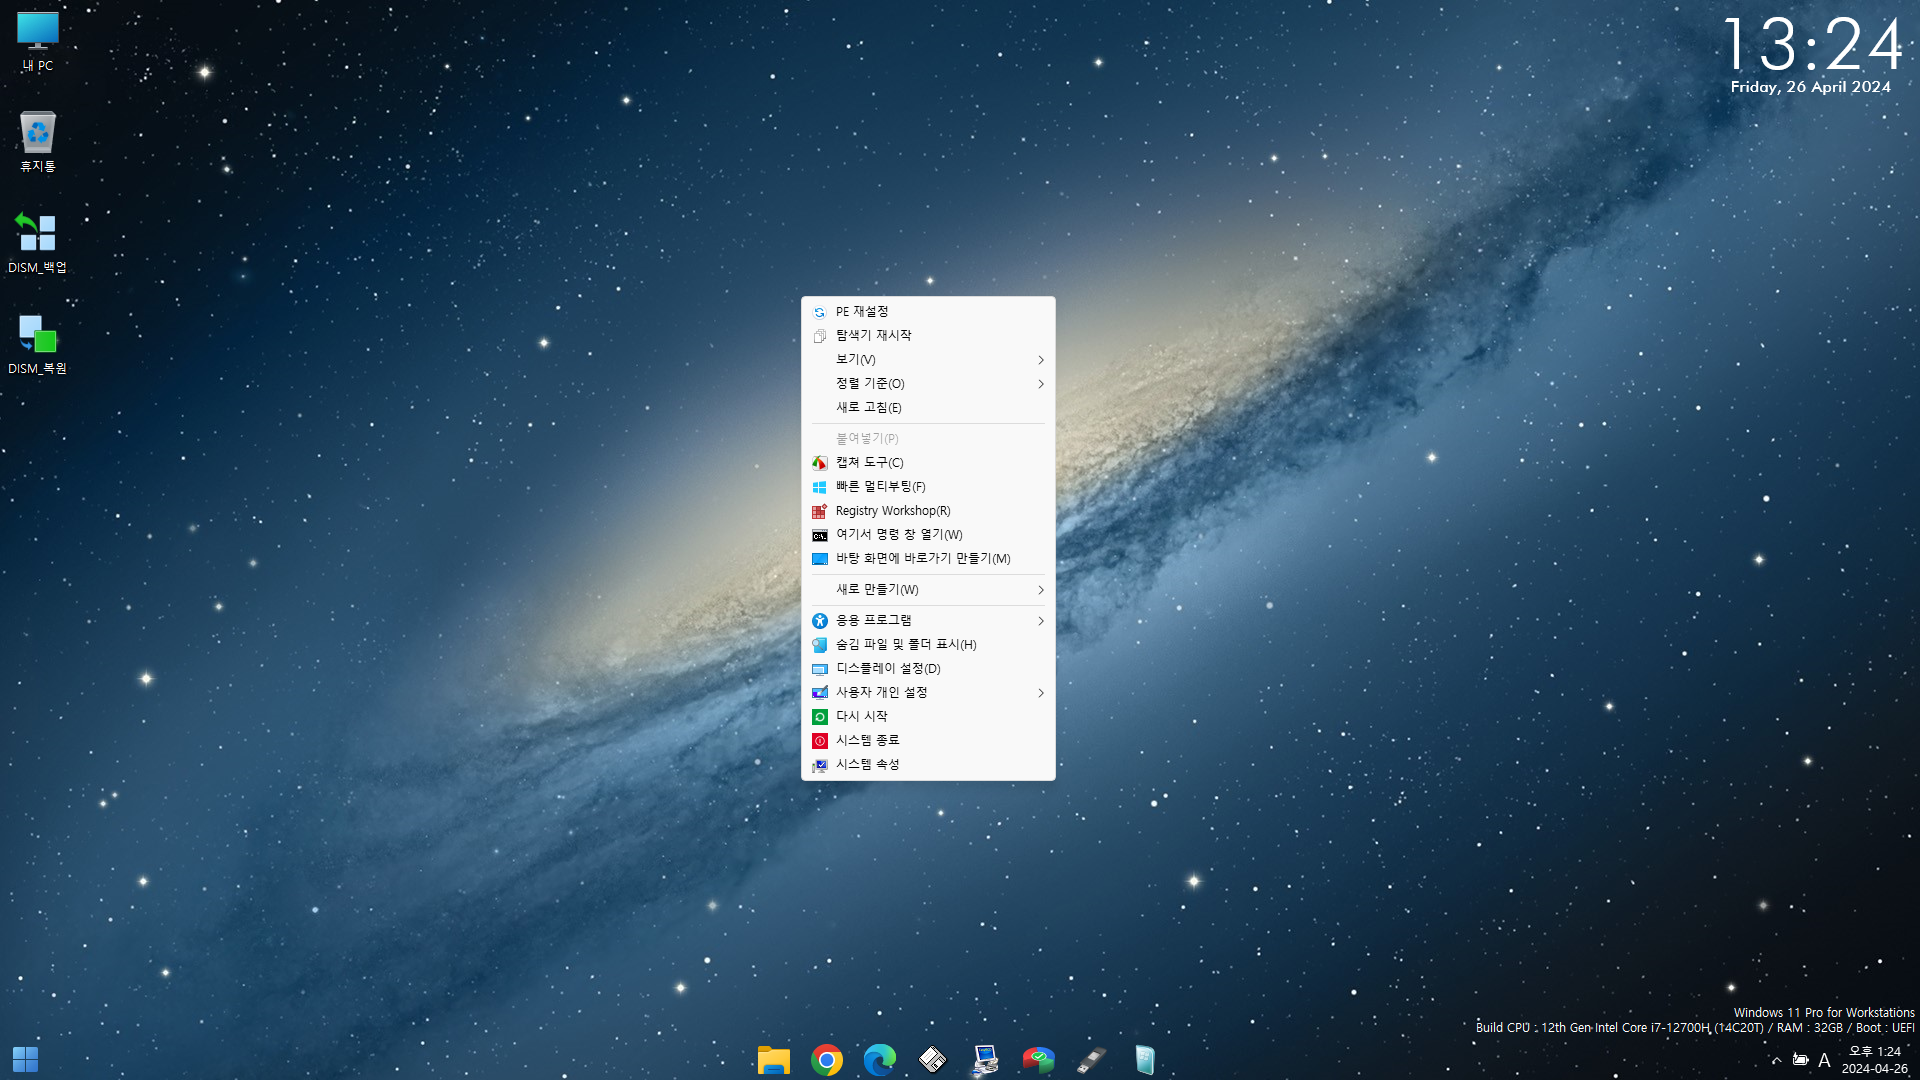Viewport: 1920px width, 1080px height.
Task: Launch Microsoft Edge from the taskbar
Action: (880, 1059)
